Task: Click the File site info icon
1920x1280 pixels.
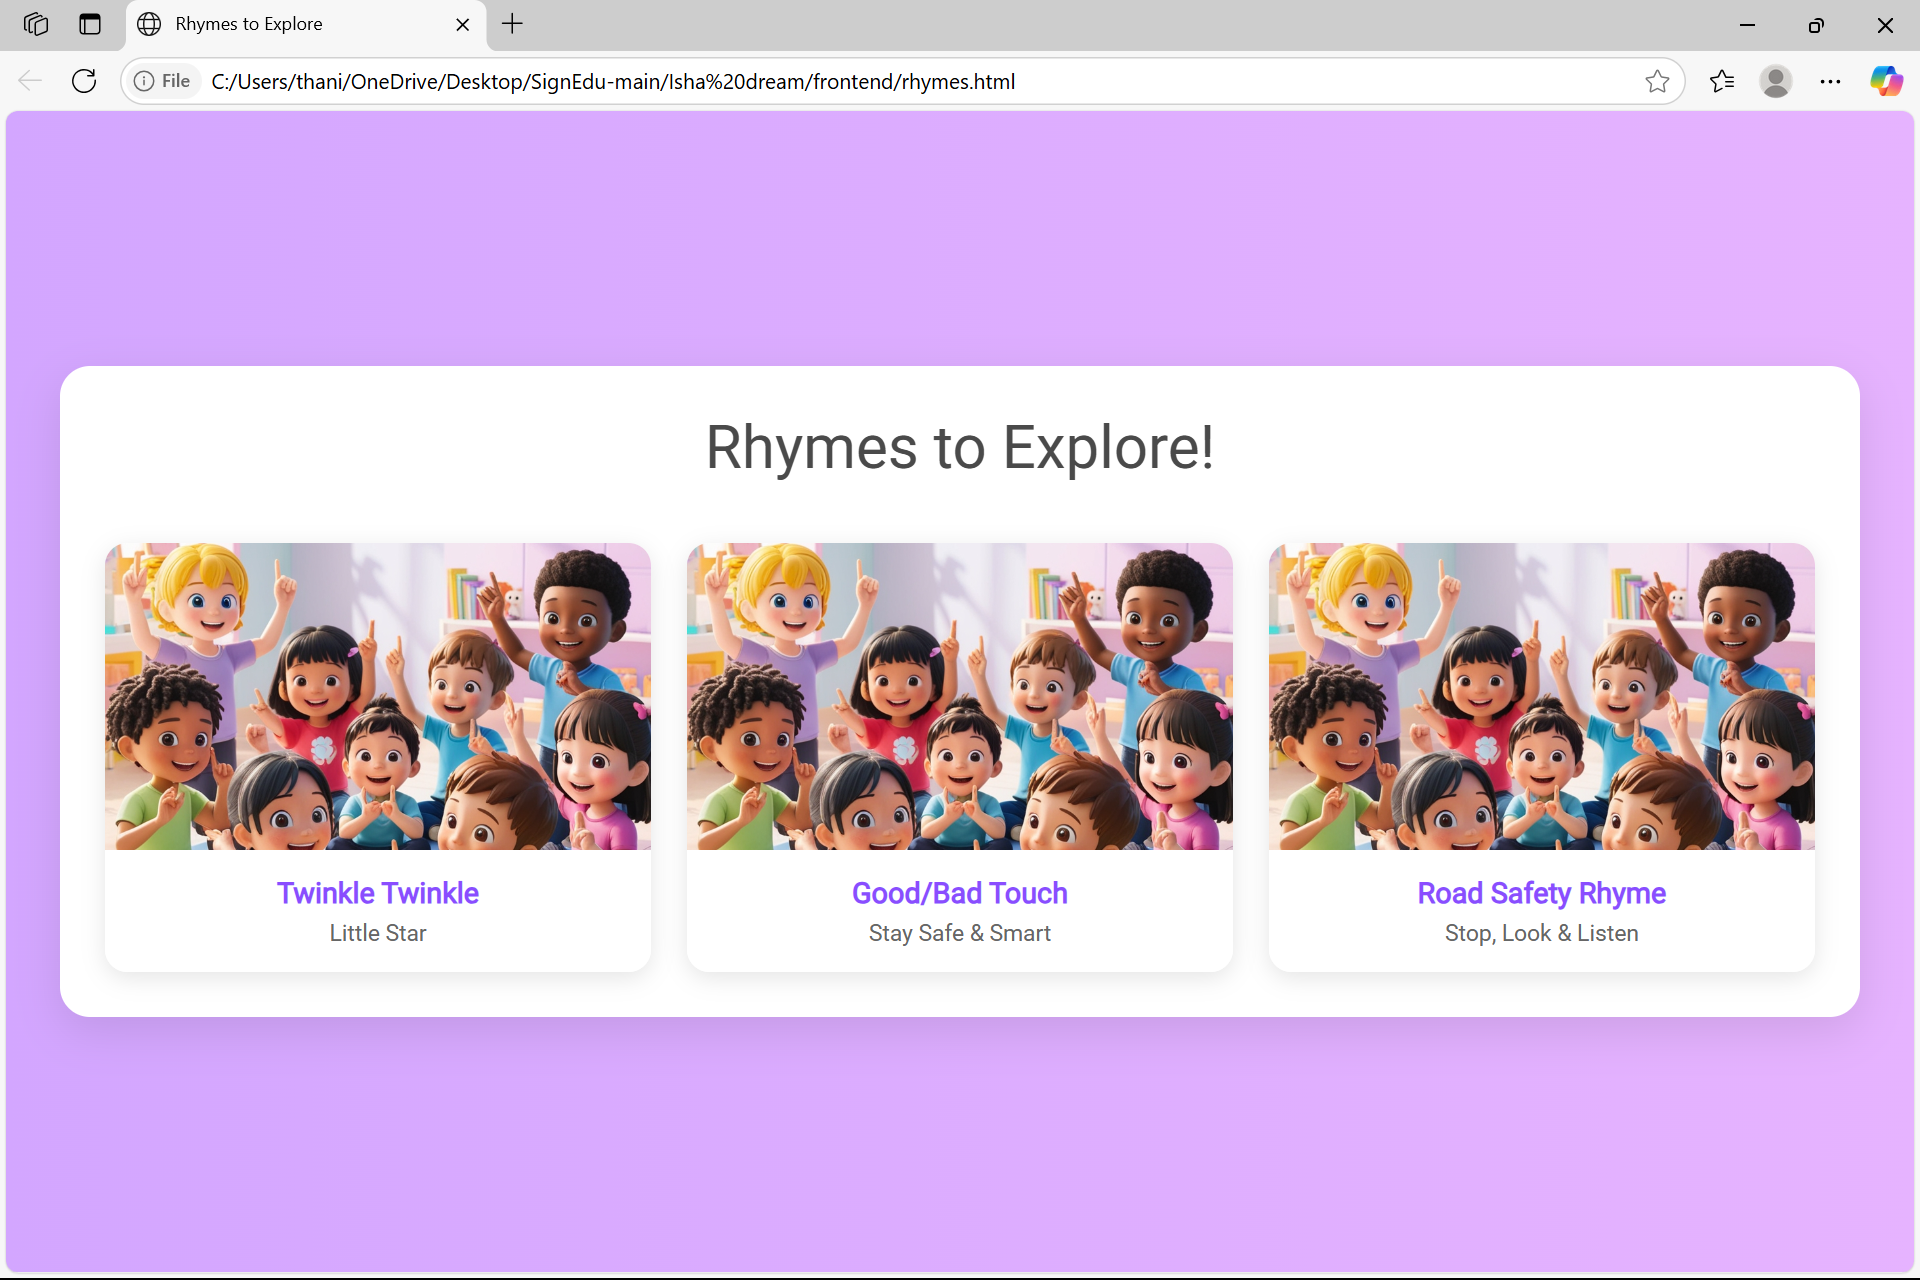Action: [162, 81]
